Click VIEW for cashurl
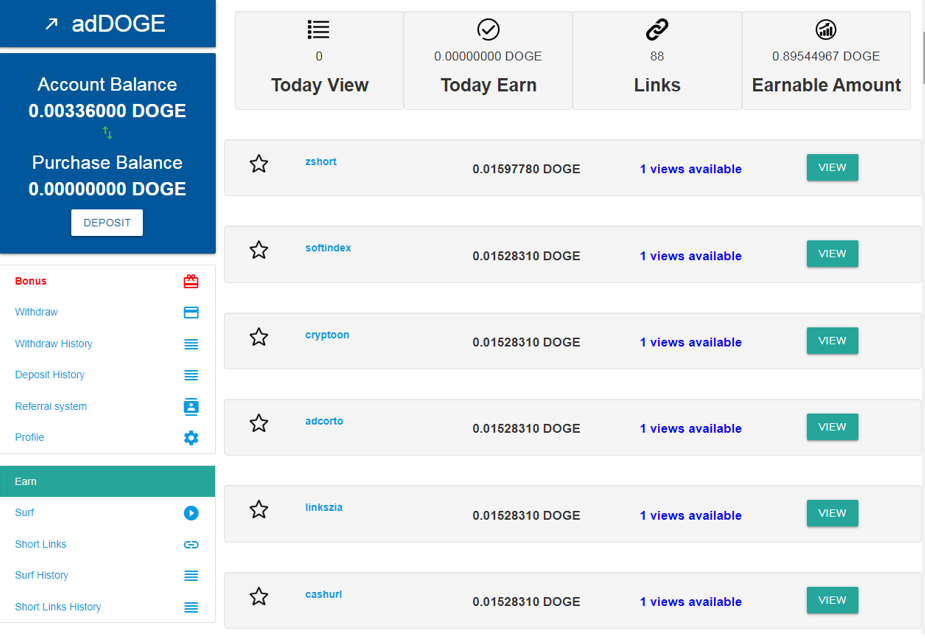This screenshot has height=639, width=925. coord(832,600)
